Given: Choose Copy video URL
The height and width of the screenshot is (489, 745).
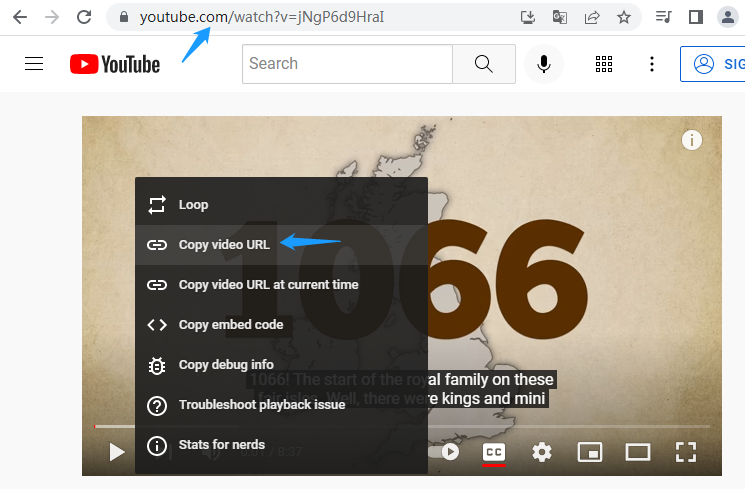Looking at the screenshot, I should click(281, 245).
